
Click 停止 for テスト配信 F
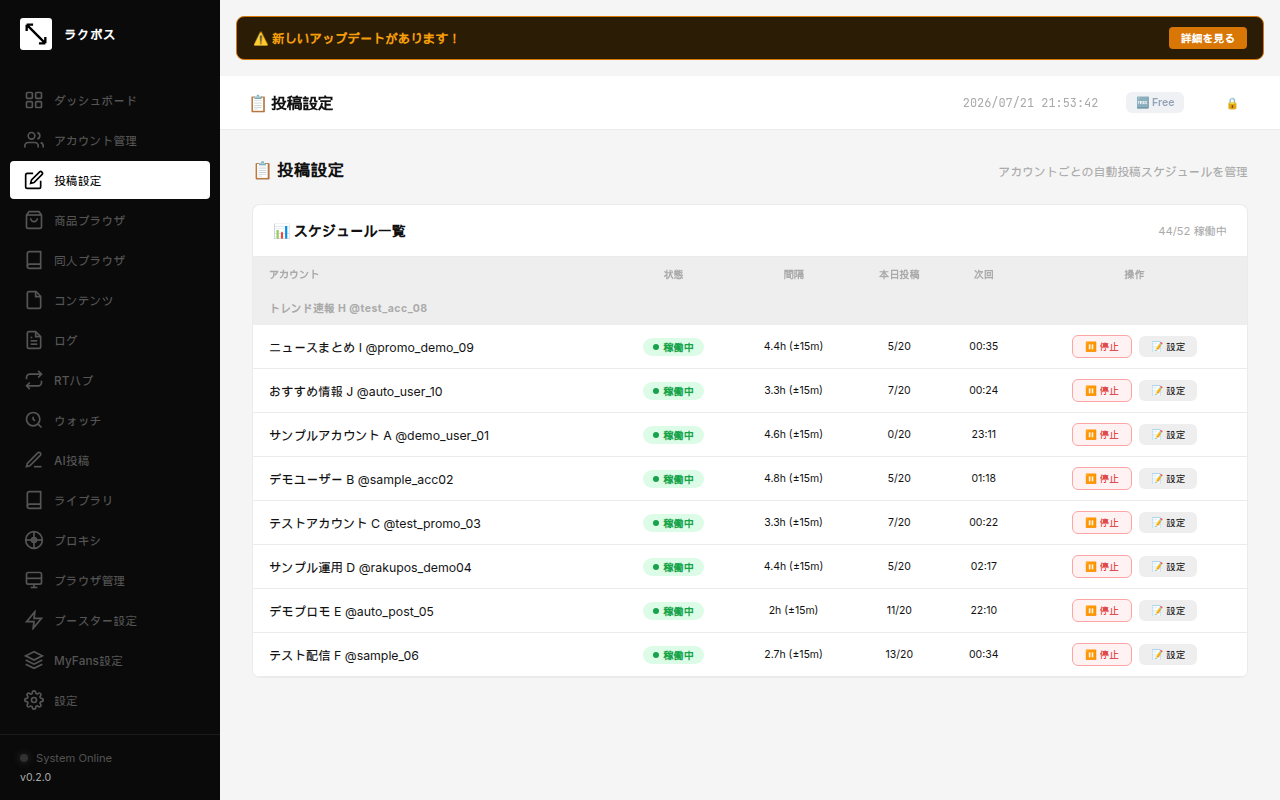point(1102,654)
